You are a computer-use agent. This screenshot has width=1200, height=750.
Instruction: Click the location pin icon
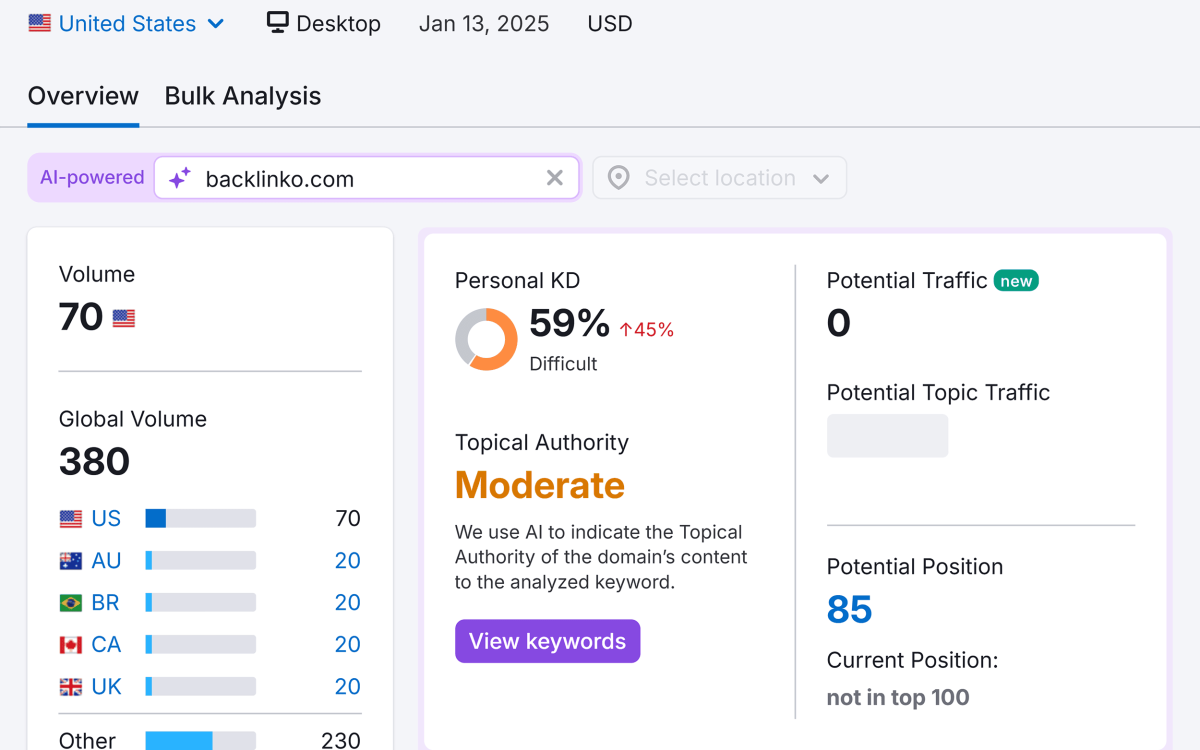[x=618, y=177]
